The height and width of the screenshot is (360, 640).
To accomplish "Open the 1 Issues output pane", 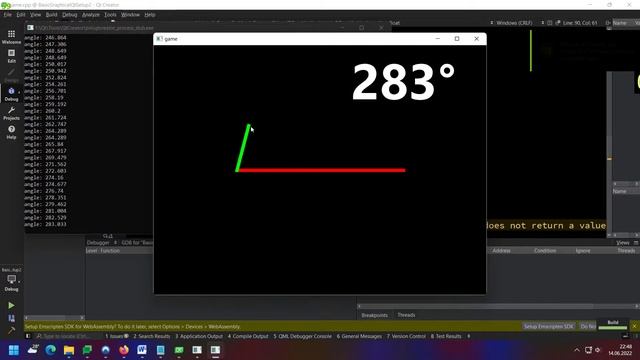I will coord(117,336).
